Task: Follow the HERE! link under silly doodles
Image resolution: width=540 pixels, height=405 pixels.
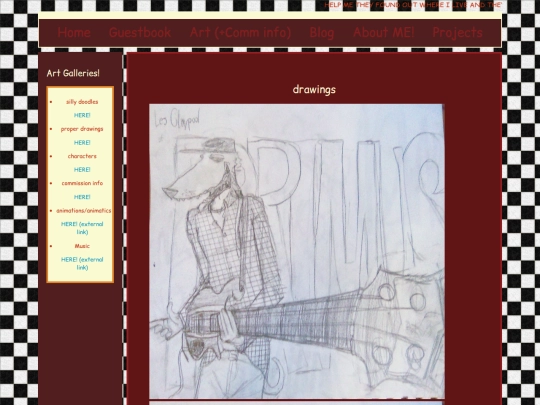Action: point(82,115)
